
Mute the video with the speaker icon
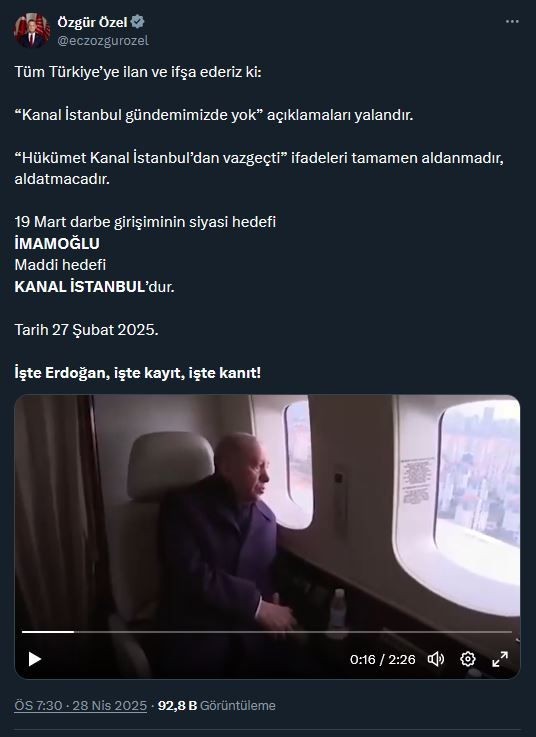435,659
